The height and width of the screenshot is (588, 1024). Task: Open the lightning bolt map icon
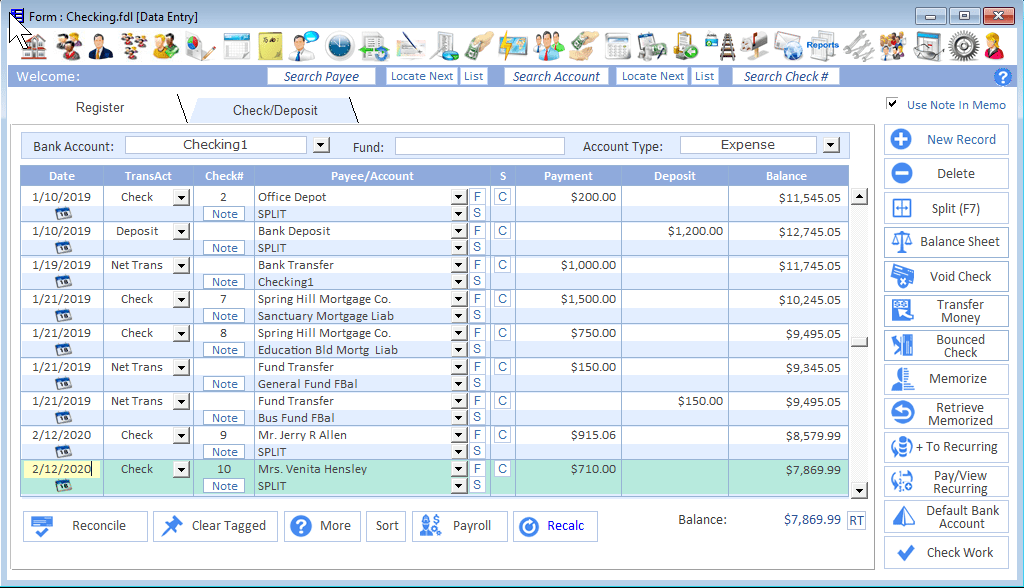pyautogui.click(x=513, y=46)
